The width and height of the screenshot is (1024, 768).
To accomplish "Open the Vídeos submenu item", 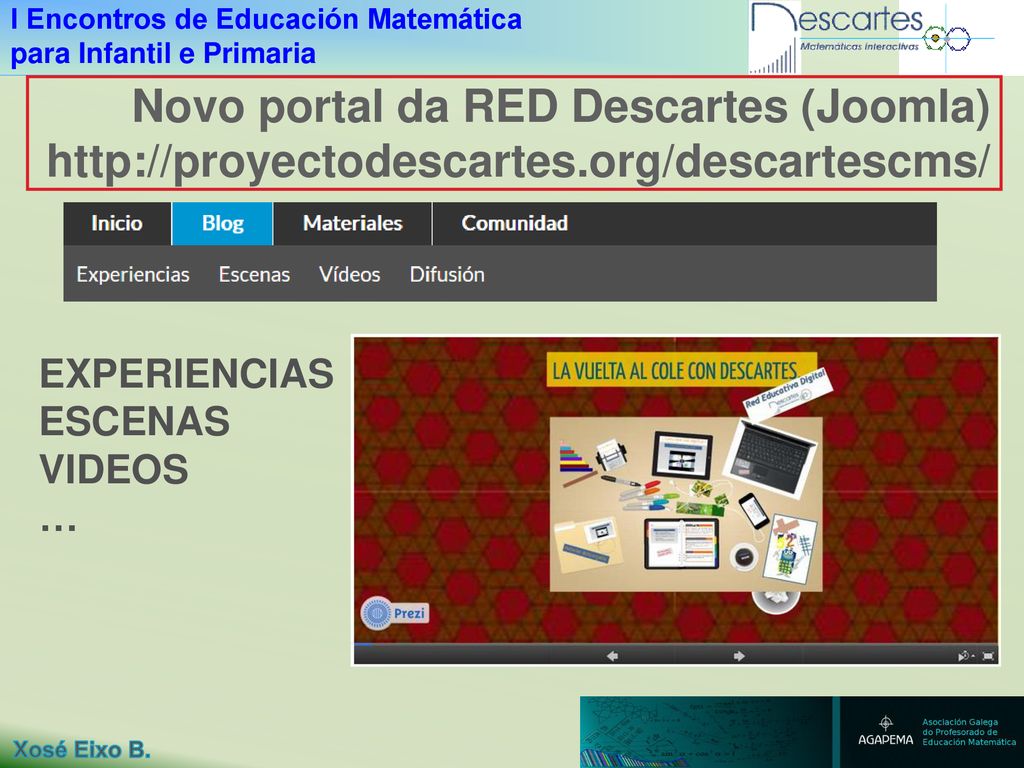I will (x=349, y=274).
